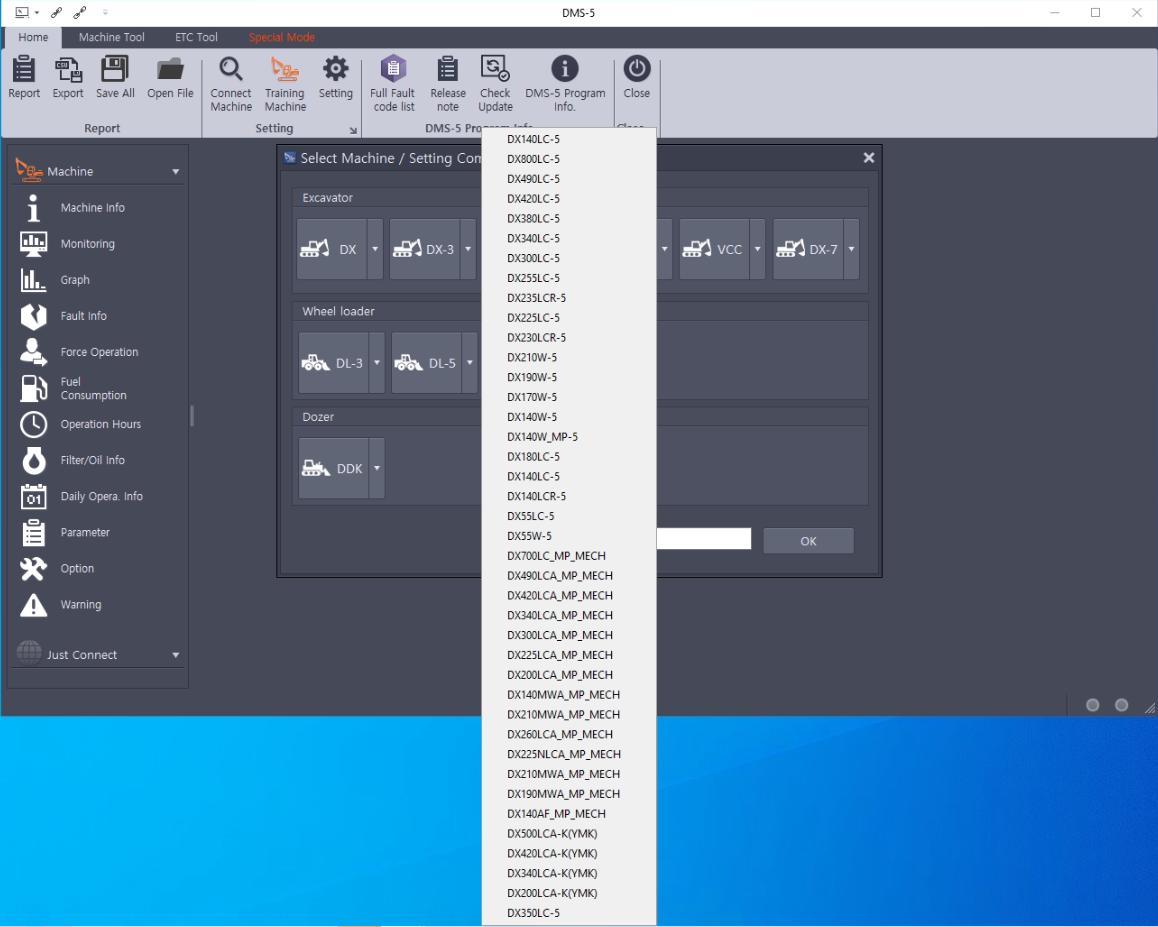
Task: Choose DX700LC_MP_MECH in the dropdown list
Action: 556,556
